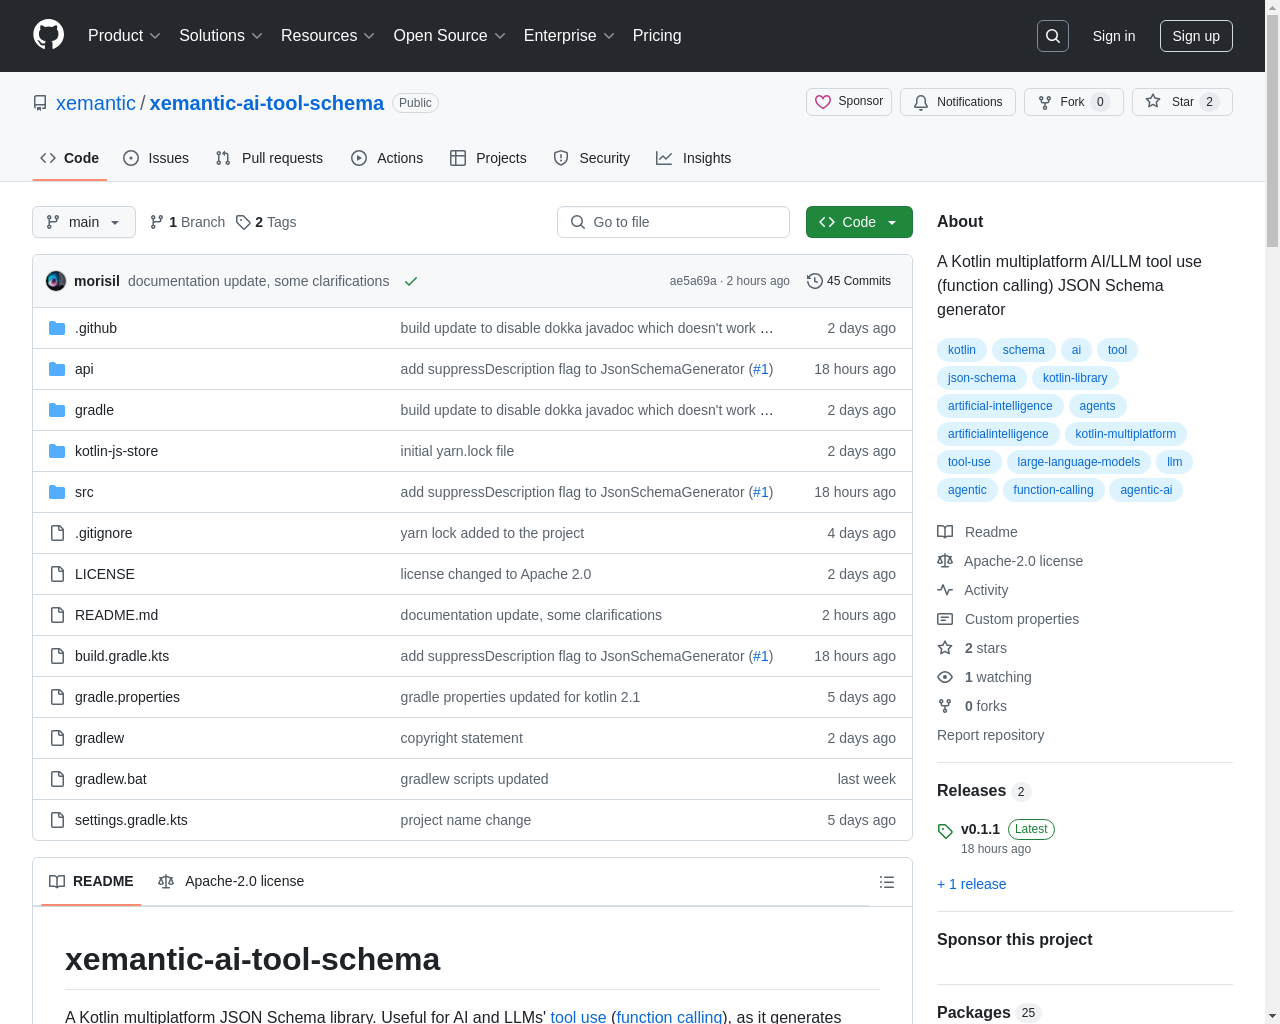
Task: Click the Sign up button
Action: tap(1196, 36)
